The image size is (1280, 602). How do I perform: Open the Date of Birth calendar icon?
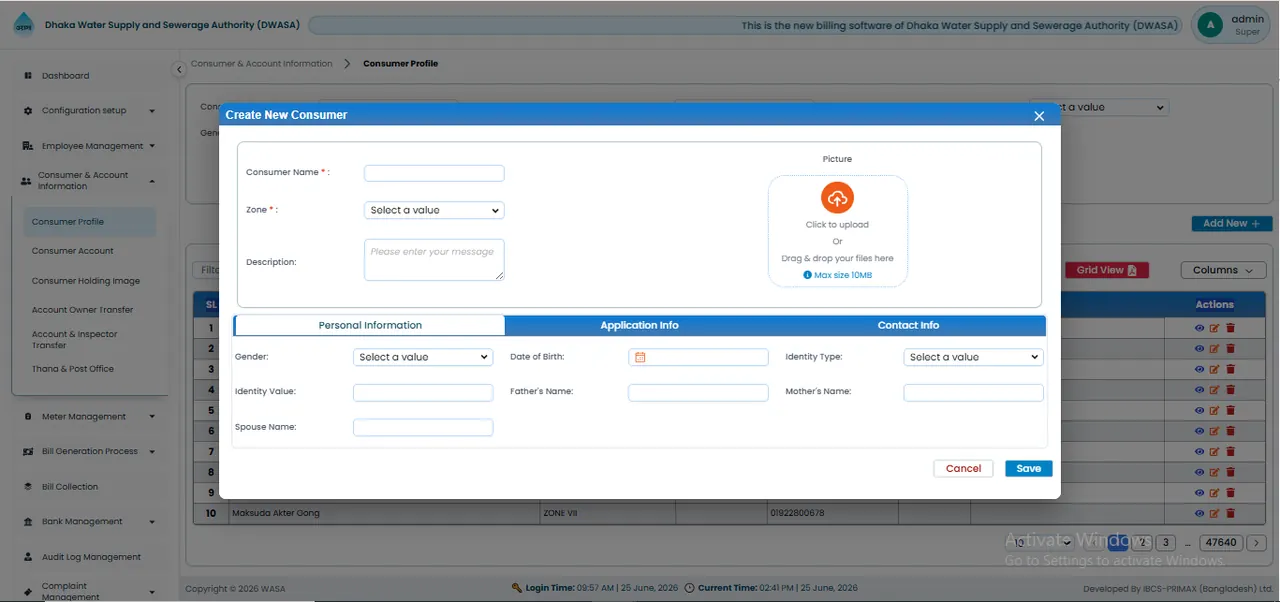pyautogui.click(x=640, y=357)
